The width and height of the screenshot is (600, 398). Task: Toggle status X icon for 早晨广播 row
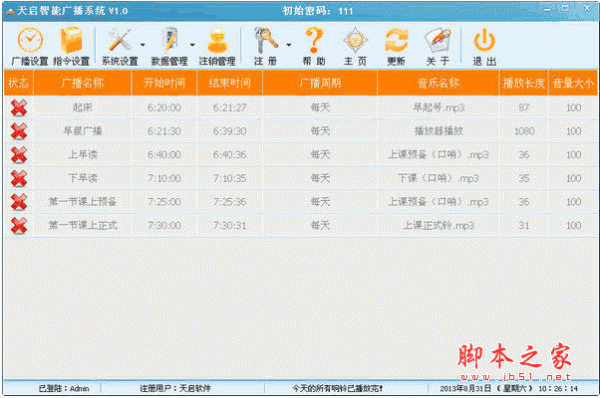19,131
